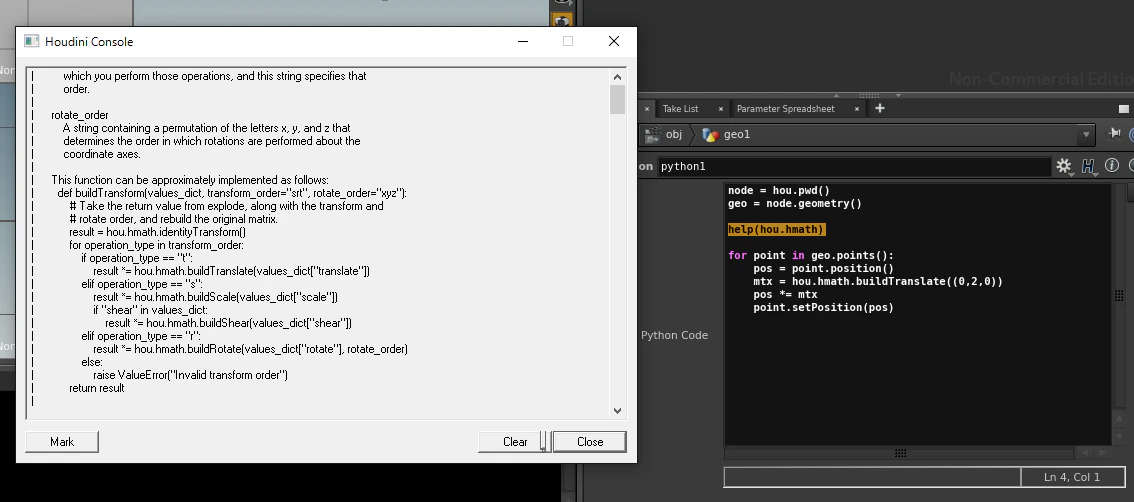
Task: Click the code editor scroll-right arrow
Action: (x=1102, y=453)
